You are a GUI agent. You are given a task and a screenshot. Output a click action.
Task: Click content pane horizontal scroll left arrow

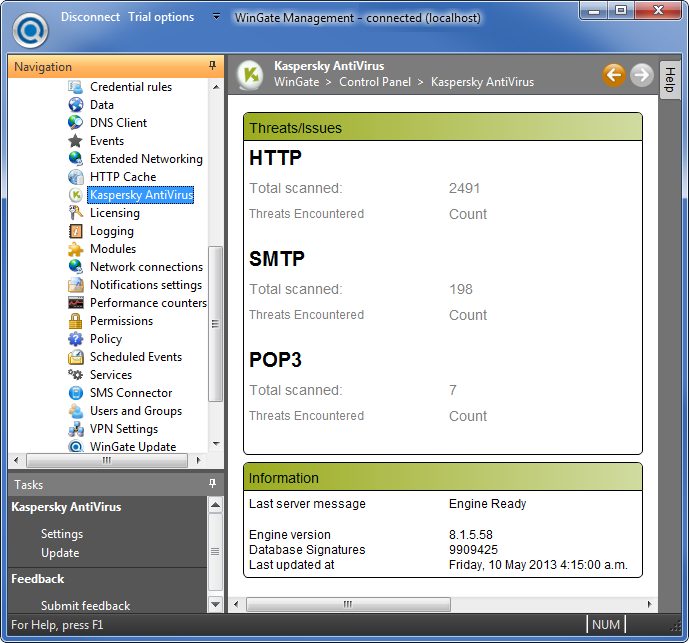[236, 604]
